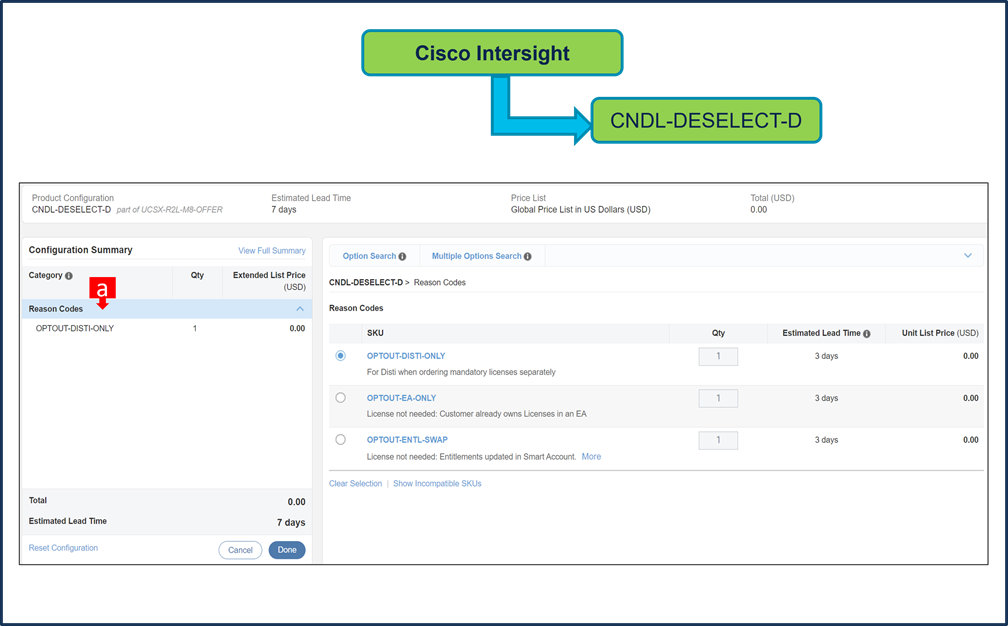Viewport: 1008px width, 626px height.
Task: Expand the search panel chevron at right
Action: pyautogui.click(x=968, y=256)
